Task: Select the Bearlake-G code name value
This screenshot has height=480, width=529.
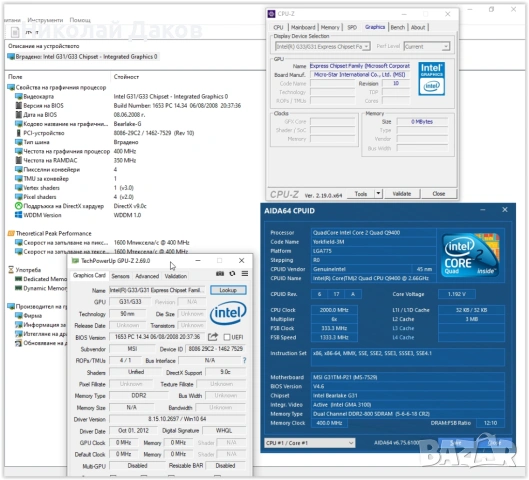Action: point(128,124)
